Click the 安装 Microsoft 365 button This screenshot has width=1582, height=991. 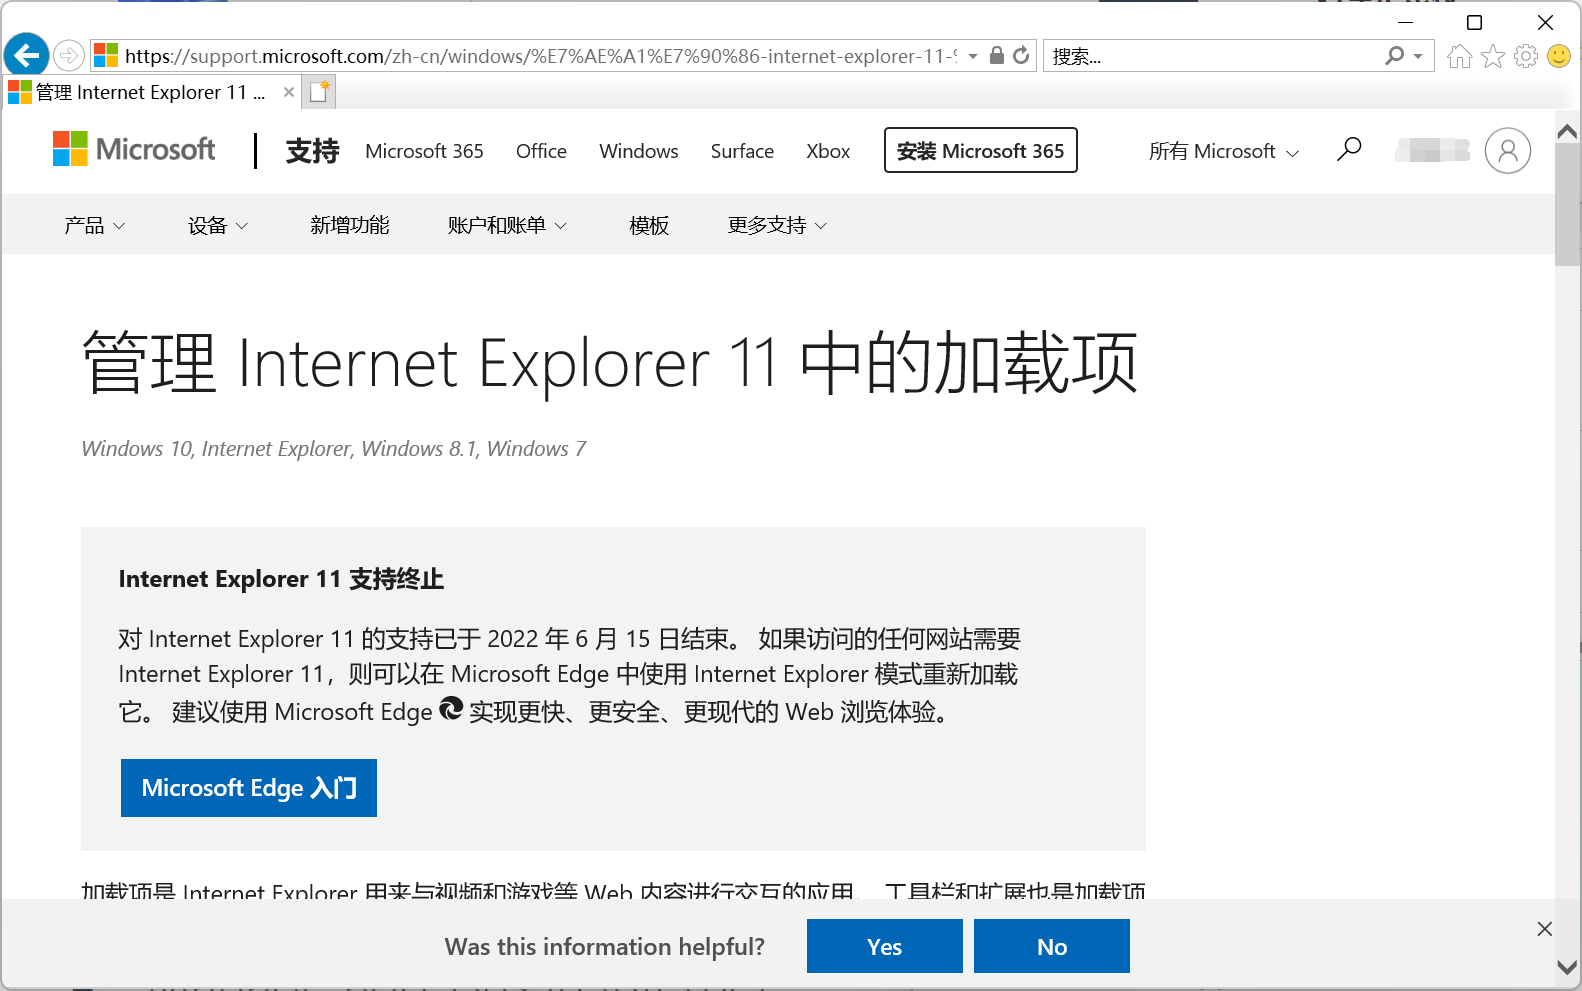tap(980, 151)
